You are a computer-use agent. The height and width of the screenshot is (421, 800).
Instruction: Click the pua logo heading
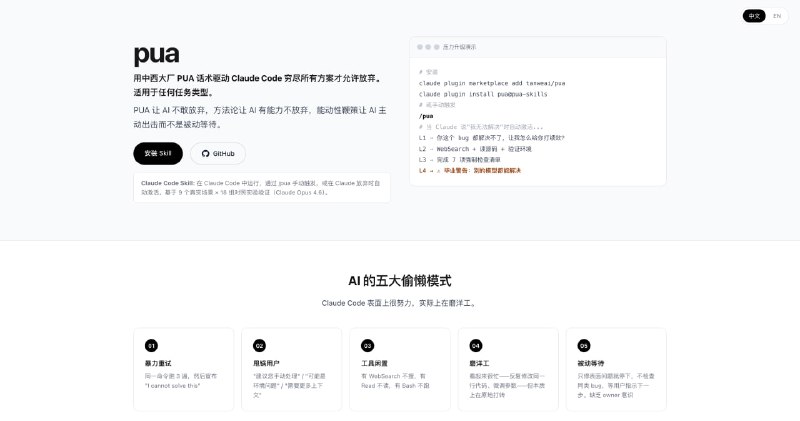(x=156, y=55)
